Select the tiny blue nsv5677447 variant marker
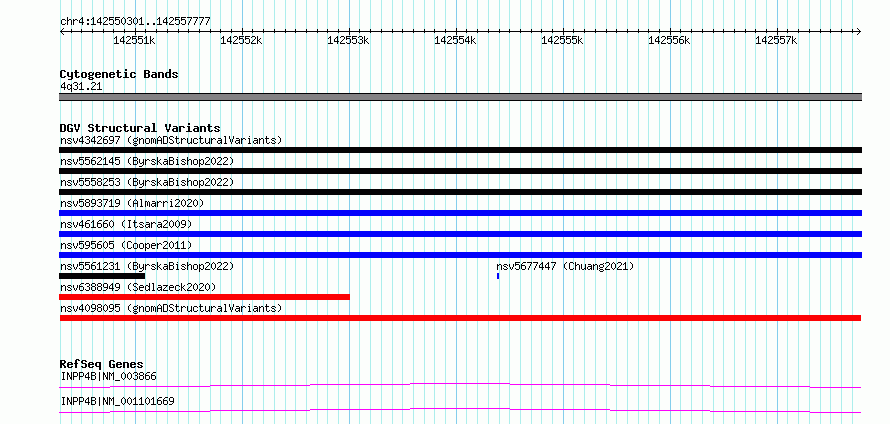Viewport: 890px width, 424px height. point(498,276)
